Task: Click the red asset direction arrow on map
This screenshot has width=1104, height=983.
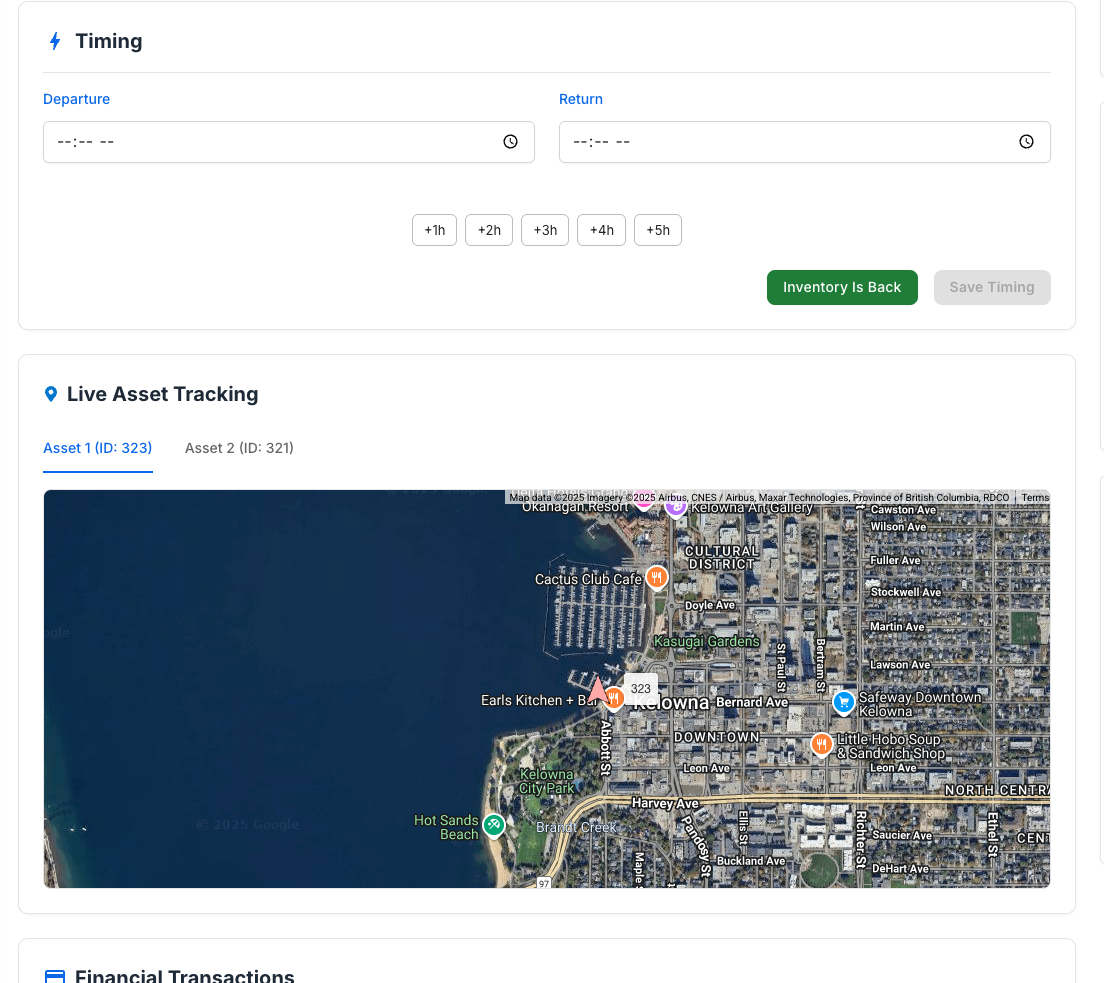Action: click(x=597, y=689)
